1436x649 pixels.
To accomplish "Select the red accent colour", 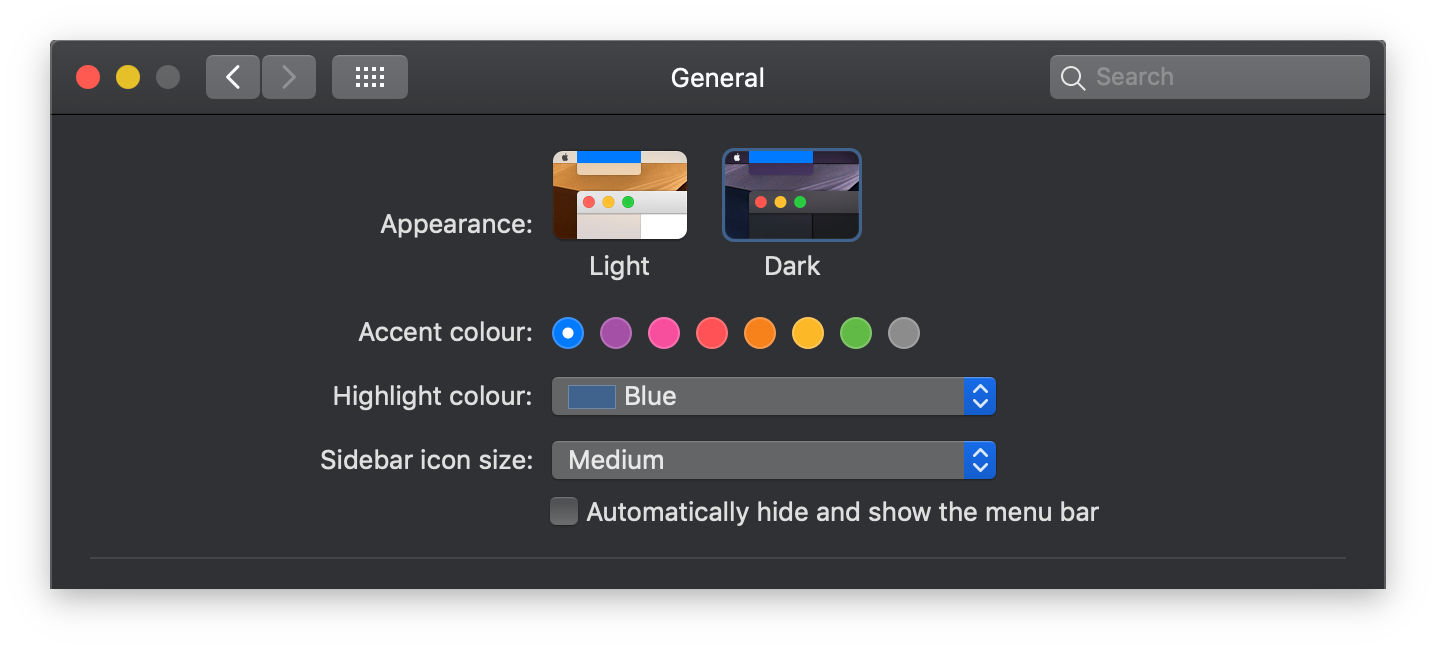I will pyautogui.click(x=711, y=332).
